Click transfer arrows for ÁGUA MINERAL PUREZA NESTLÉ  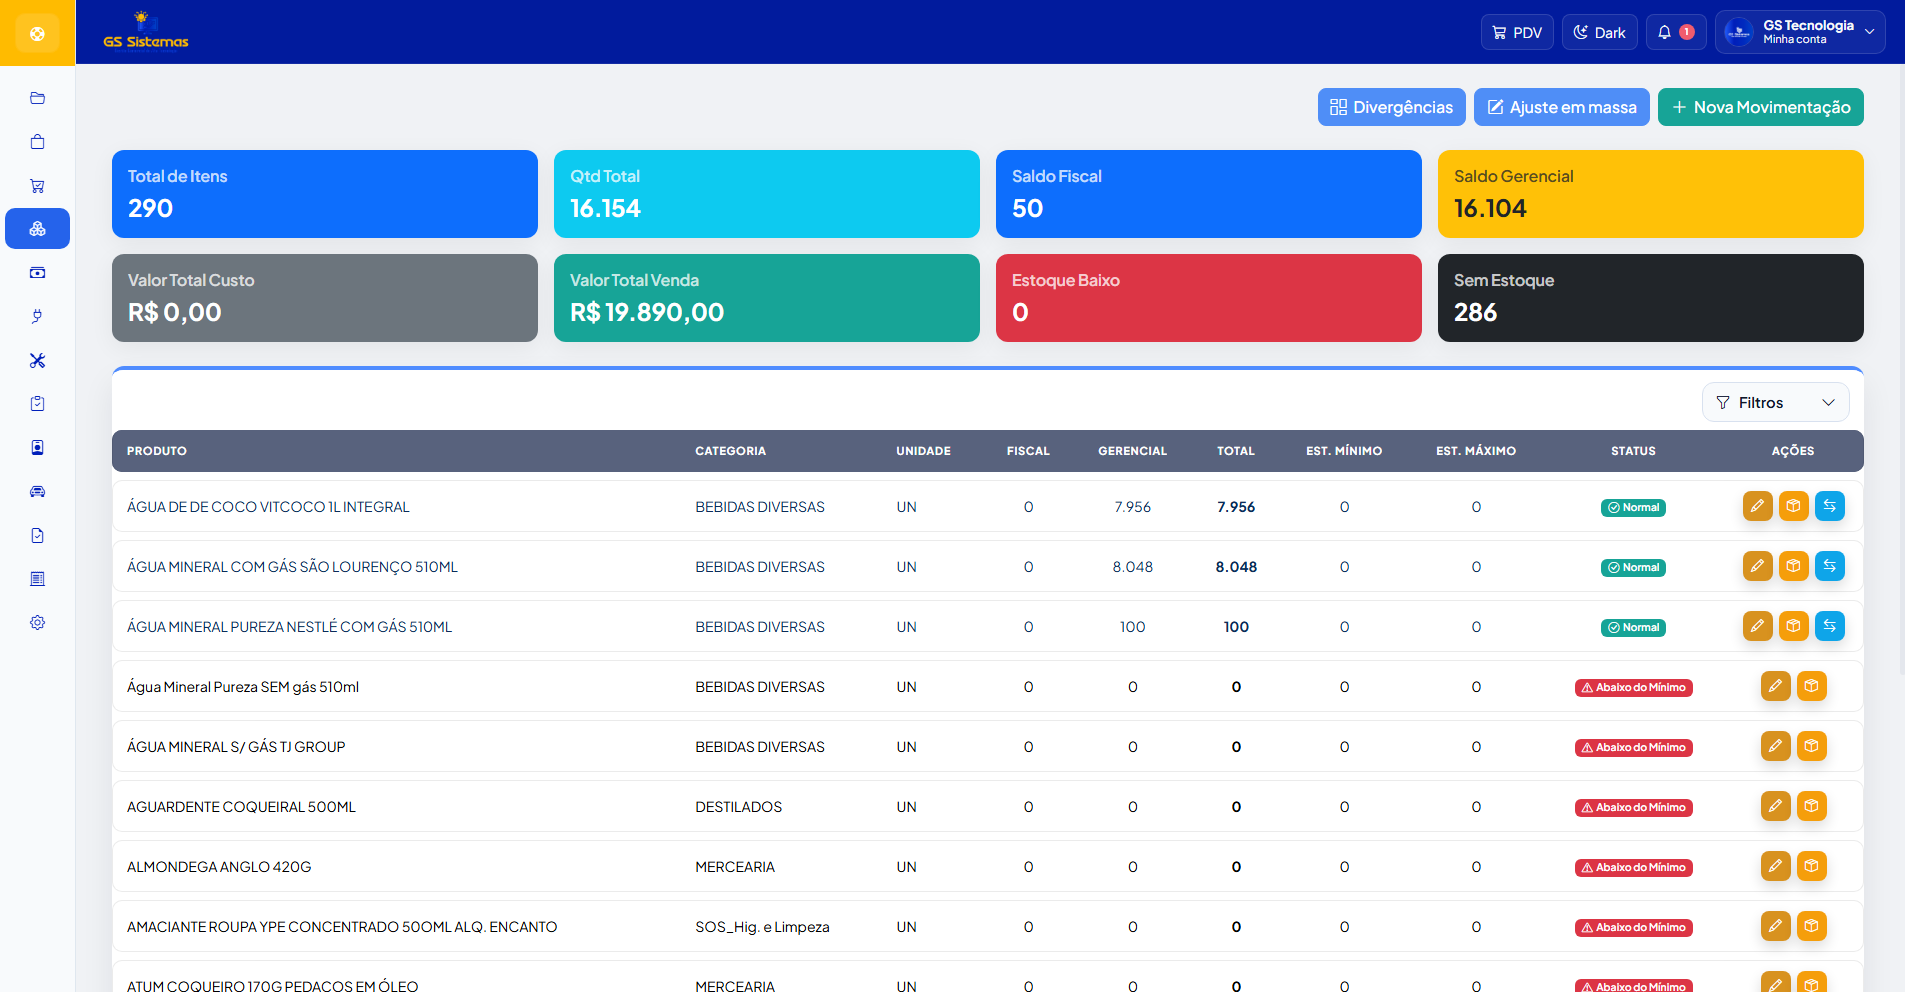tap(1829, 626)
